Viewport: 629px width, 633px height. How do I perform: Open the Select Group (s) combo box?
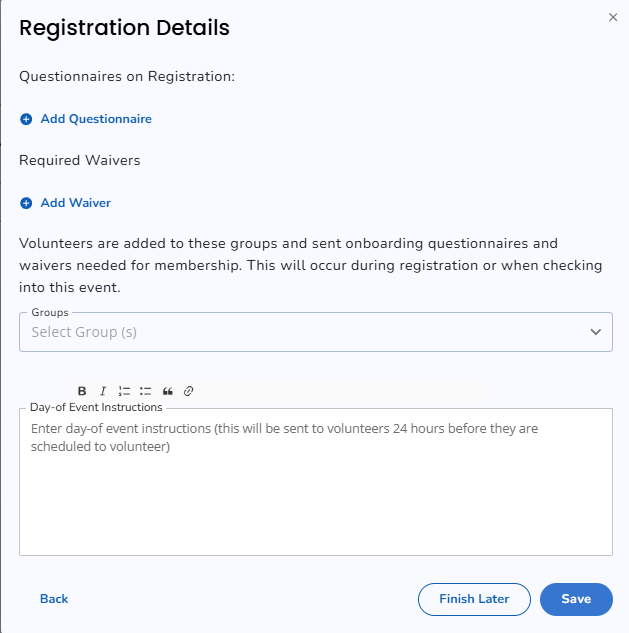316,332
